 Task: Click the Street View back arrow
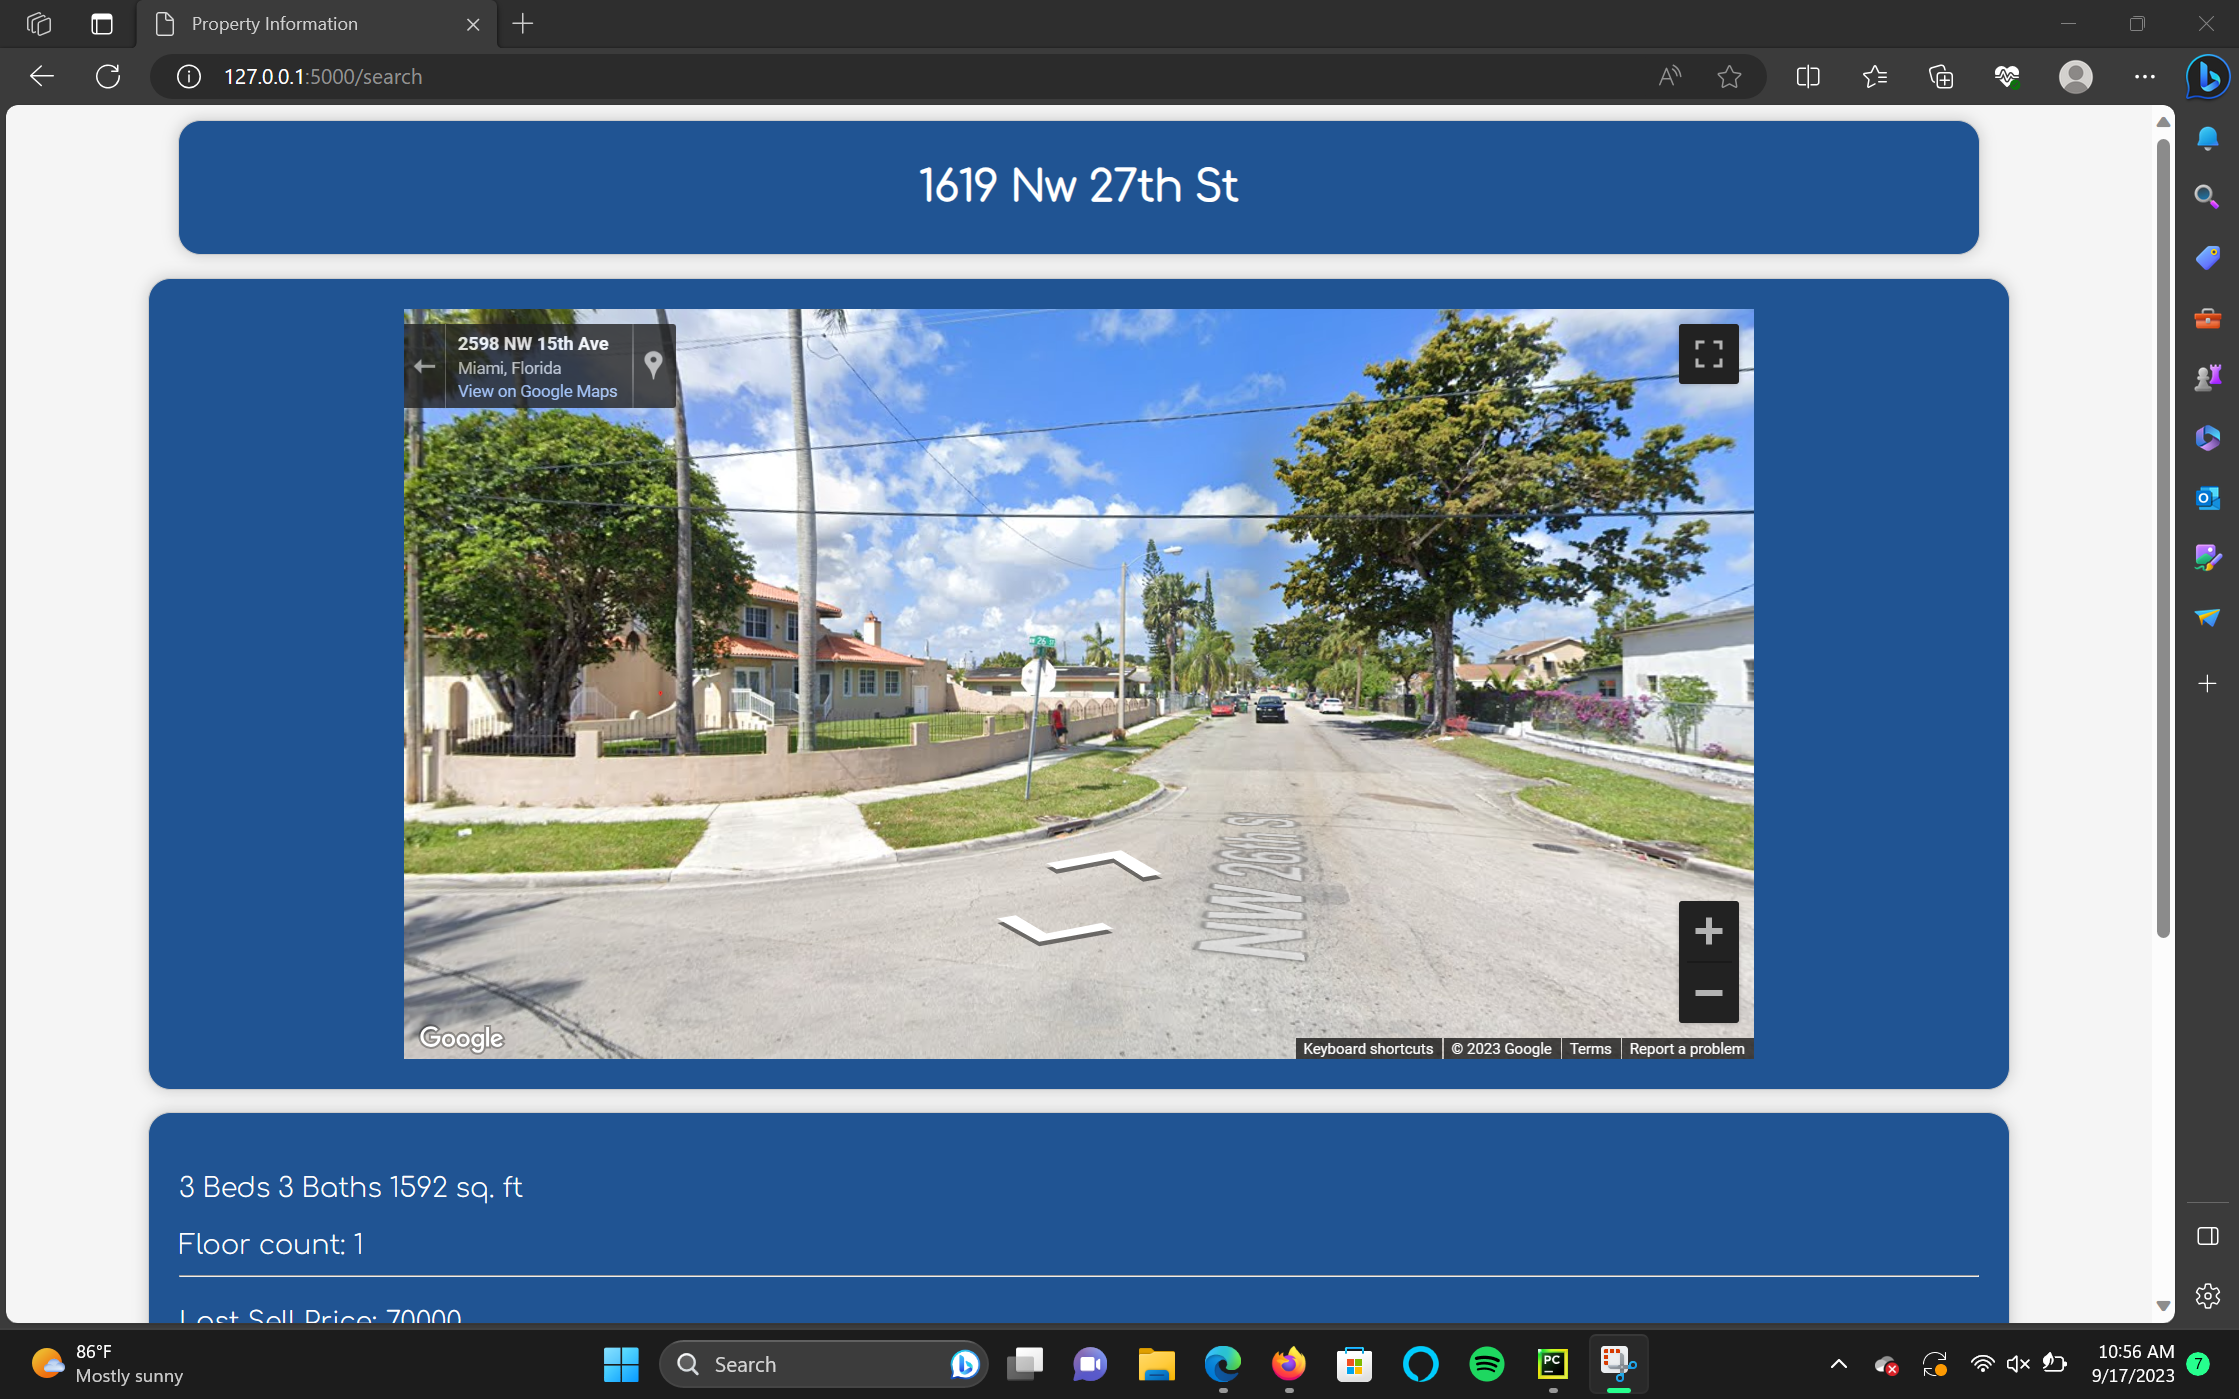[x=424, y=366]
